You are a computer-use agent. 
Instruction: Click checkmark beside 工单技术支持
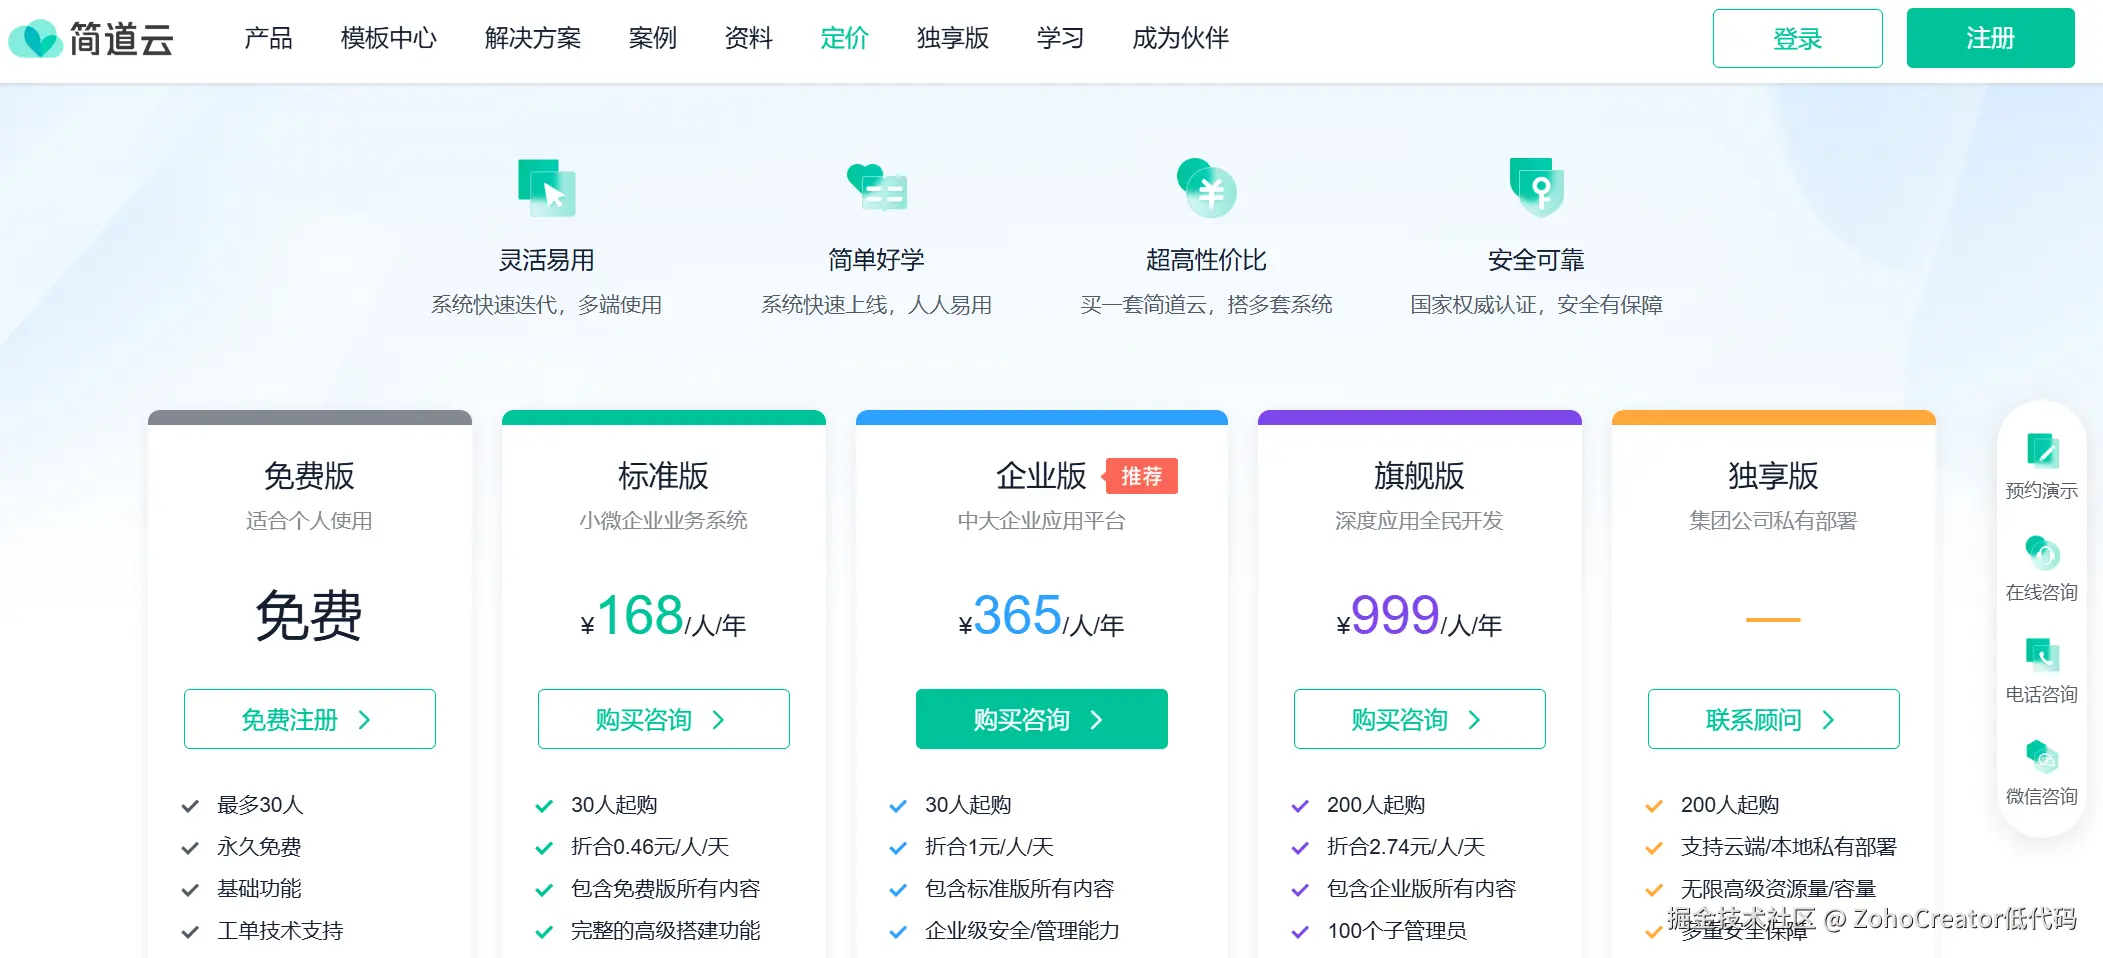click(x=190, y=932)
